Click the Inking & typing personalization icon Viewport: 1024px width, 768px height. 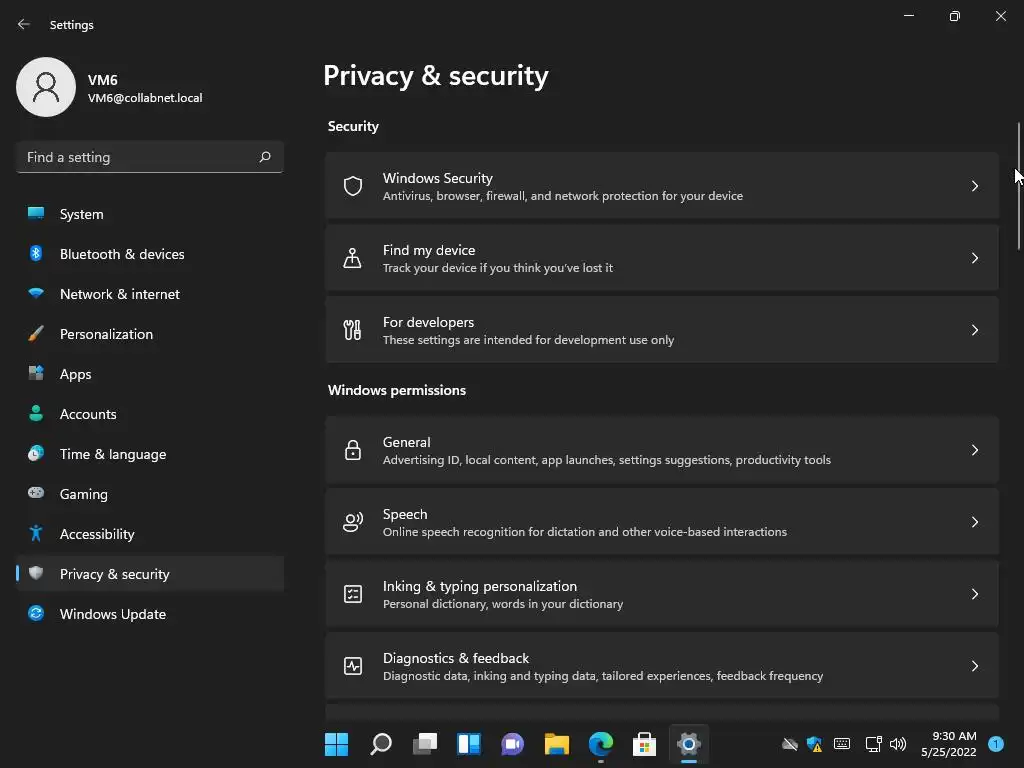353,594
